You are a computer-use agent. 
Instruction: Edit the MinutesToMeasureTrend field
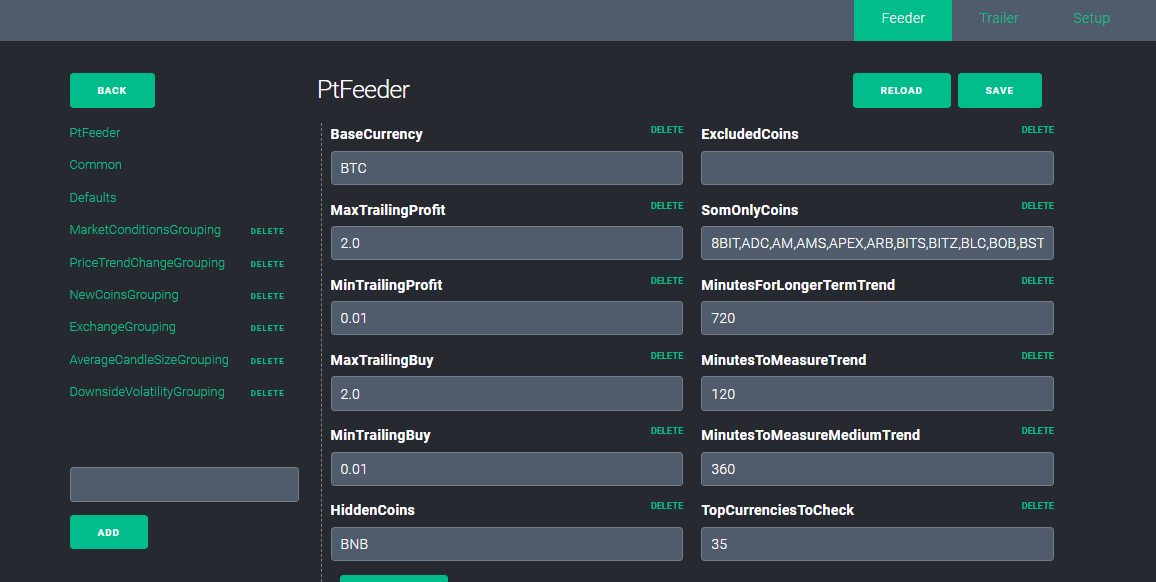[877, 394]
